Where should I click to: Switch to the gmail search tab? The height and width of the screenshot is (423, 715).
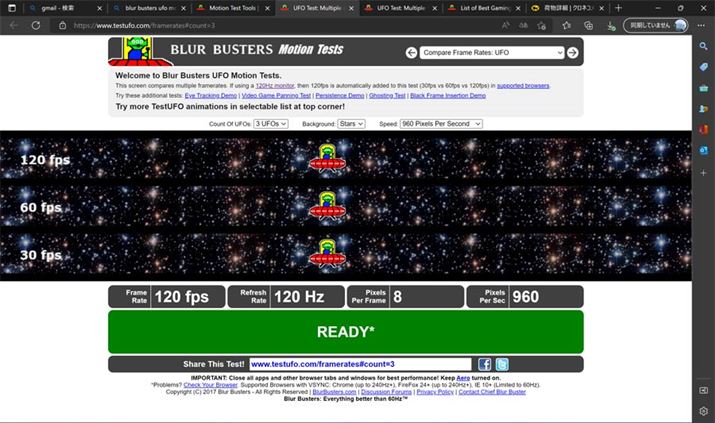(x=64, y=8)
